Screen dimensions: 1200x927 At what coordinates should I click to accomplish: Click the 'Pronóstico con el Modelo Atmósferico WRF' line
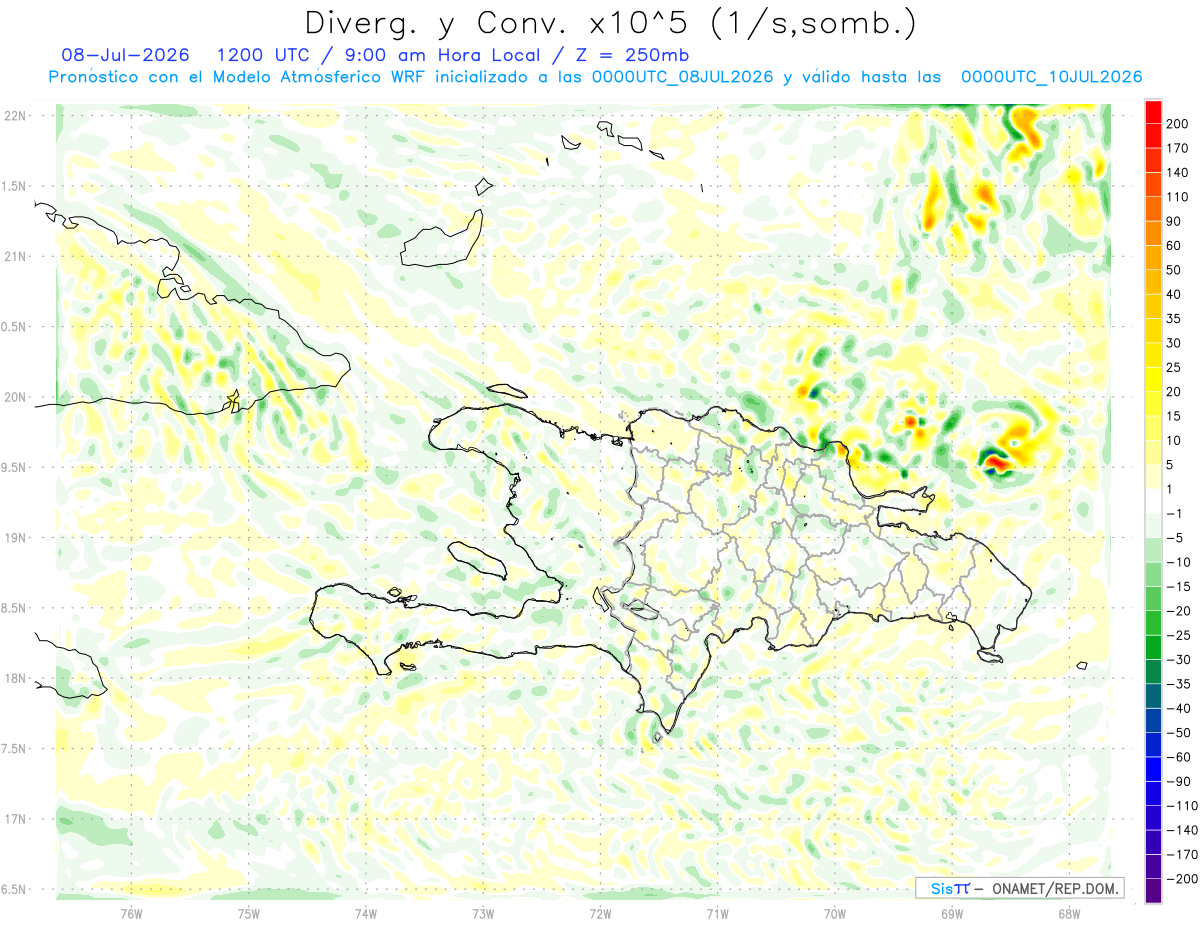pyautogui.click(x=238, y=77)
